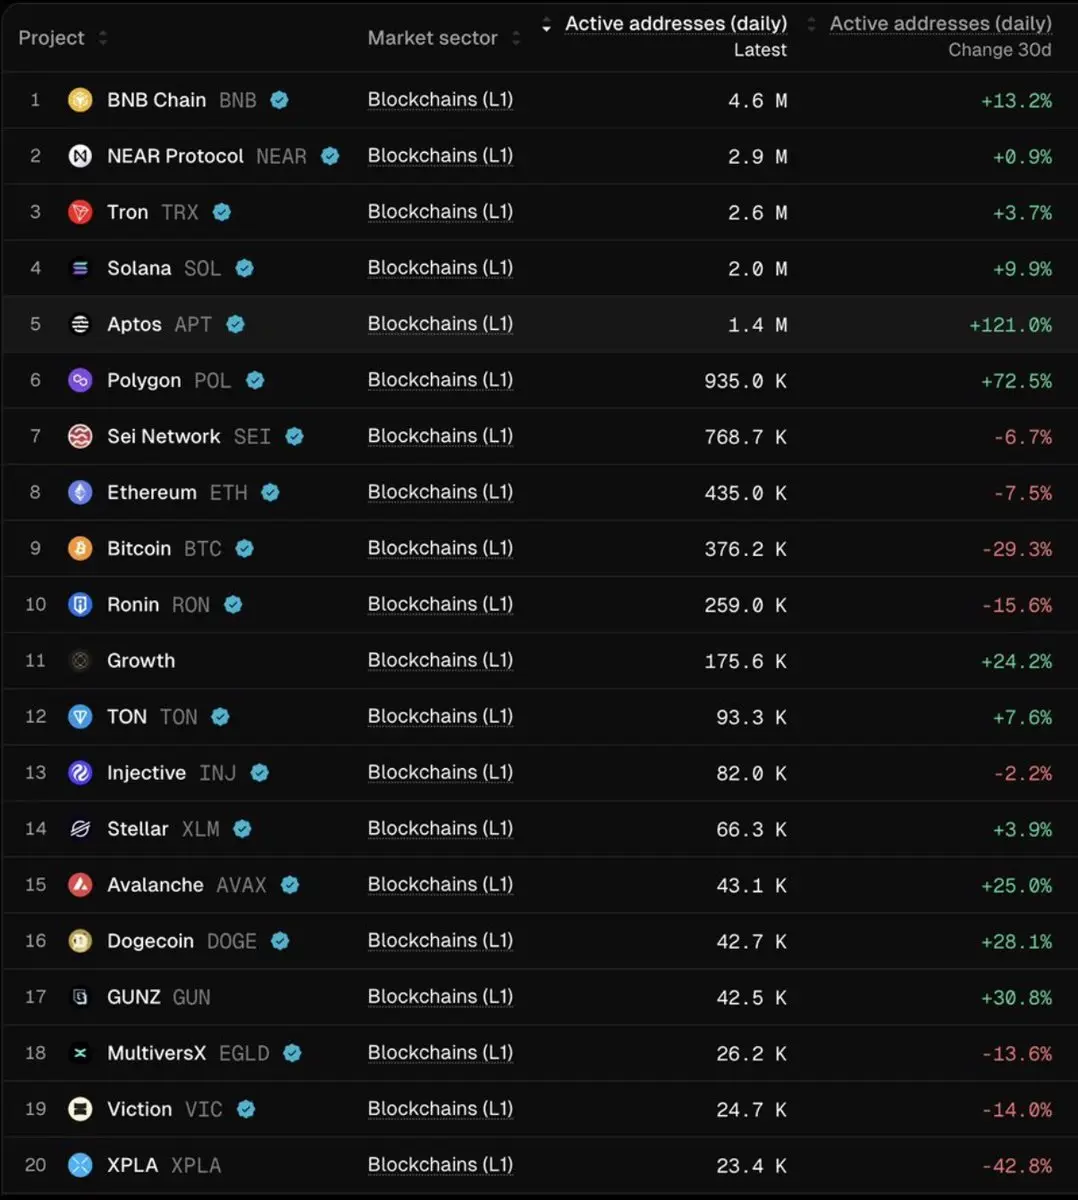
Task: Open the Injective project link
Action: pos(146,773)
